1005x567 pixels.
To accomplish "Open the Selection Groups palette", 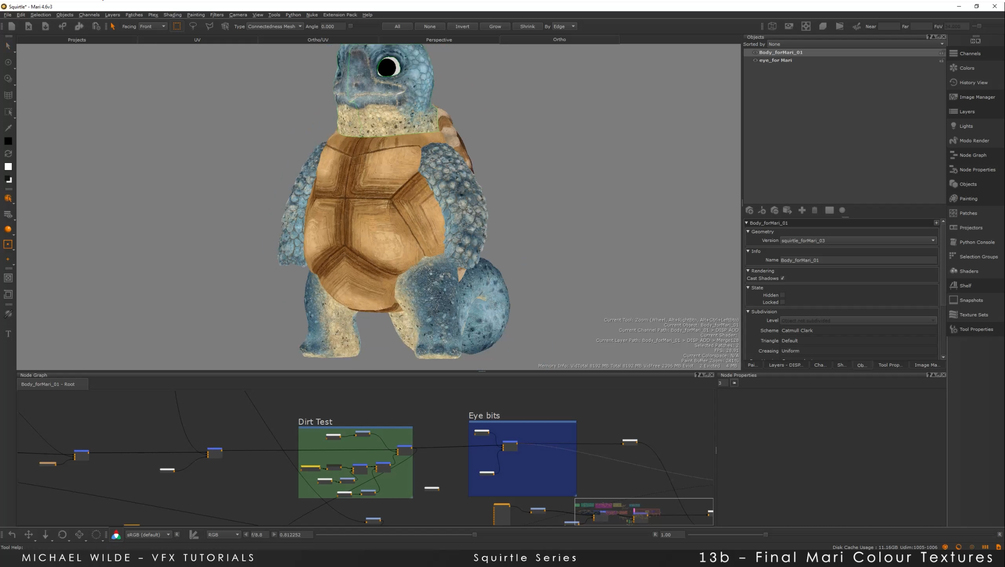I will click(x=977, y=256).
